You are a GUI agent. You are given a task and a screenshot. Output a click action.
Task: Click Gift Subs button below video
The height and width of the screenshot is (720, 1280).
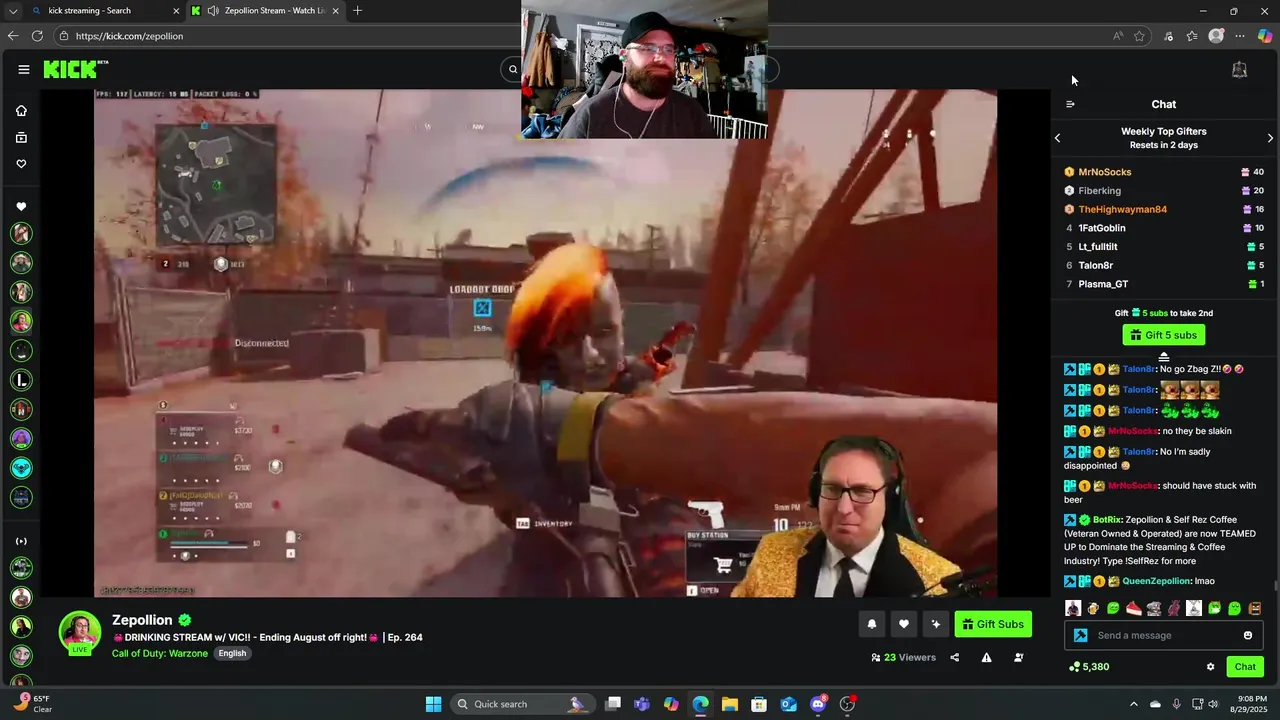993,624
